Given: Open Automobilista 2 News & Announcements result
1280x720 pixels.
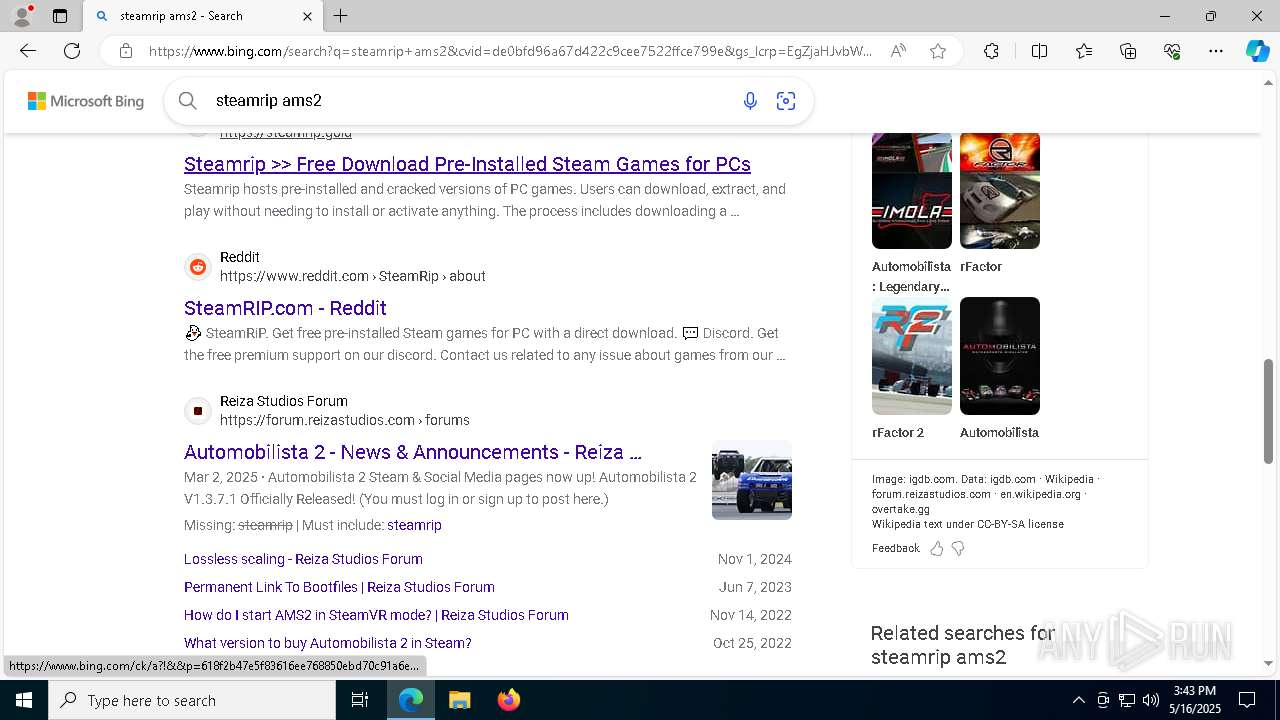Looking at the screenshot, I should point(412,452).
